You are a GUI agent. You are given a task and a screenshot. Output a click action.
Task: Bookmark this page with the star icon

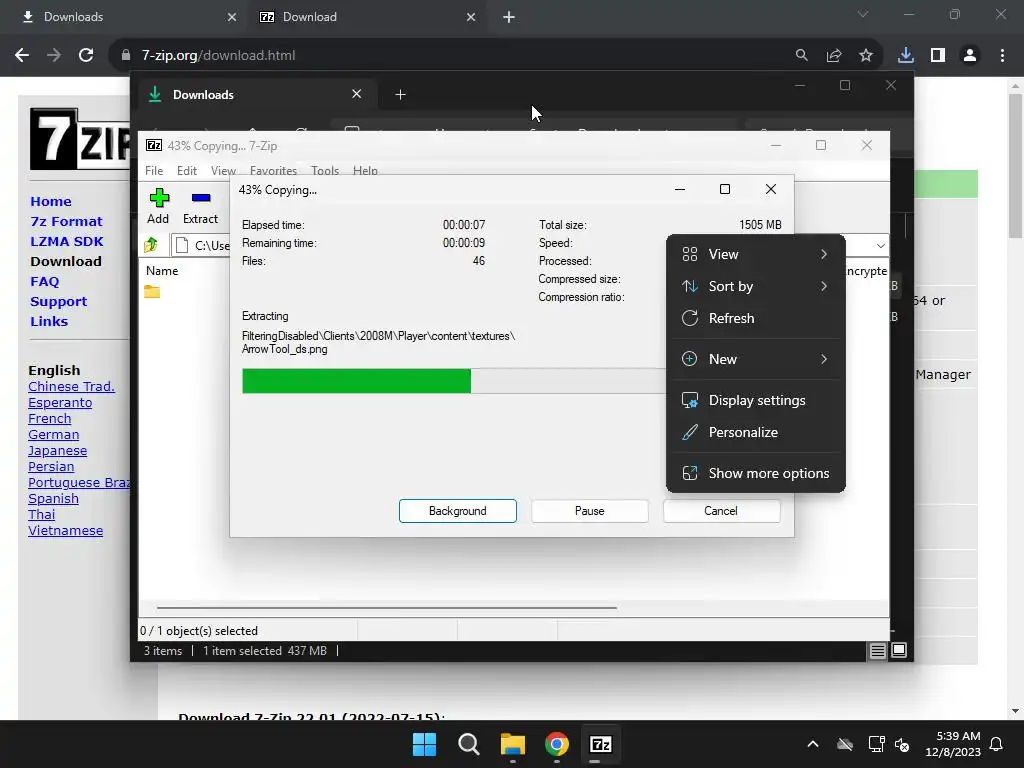tap(865, 56)
